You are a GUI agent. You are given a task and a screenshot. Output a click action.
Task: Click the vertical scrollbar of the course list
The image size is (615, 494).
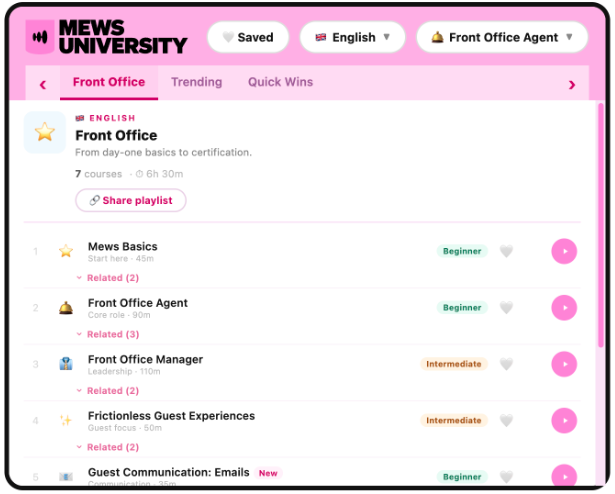(x=601, y=225)
